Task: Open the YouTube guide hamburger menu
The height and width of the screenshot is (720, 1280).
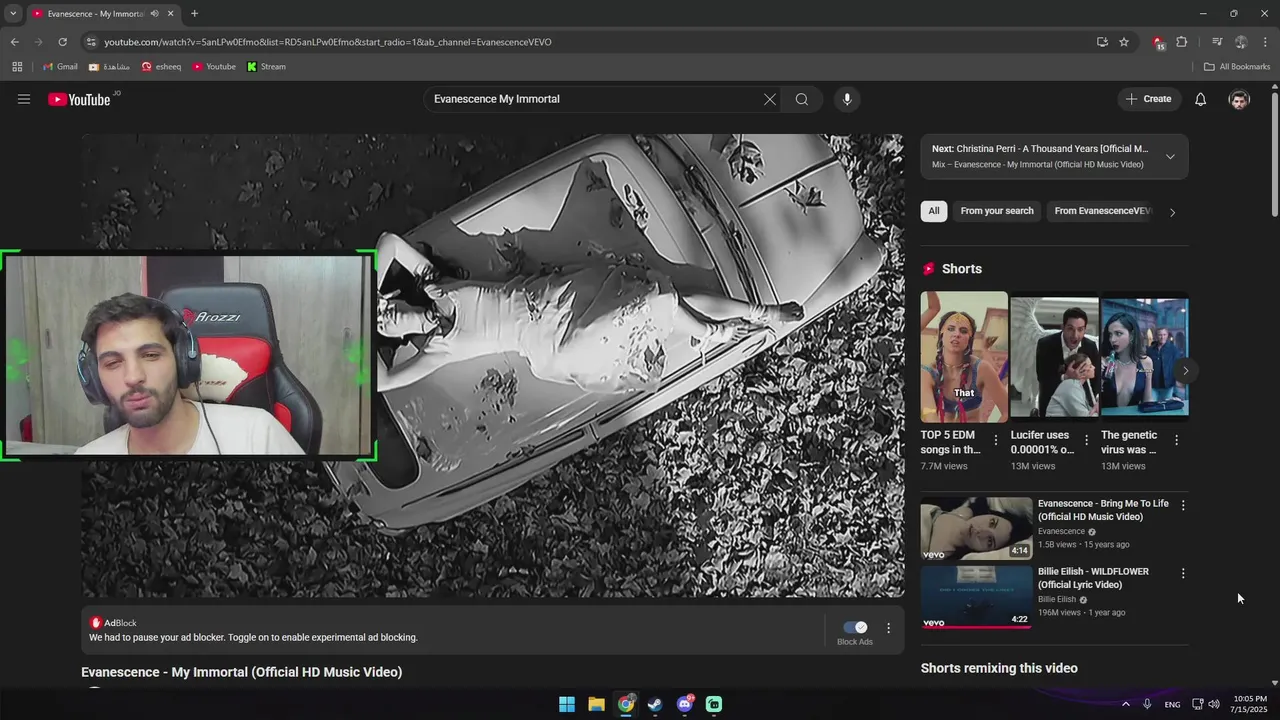Action: 24,99
